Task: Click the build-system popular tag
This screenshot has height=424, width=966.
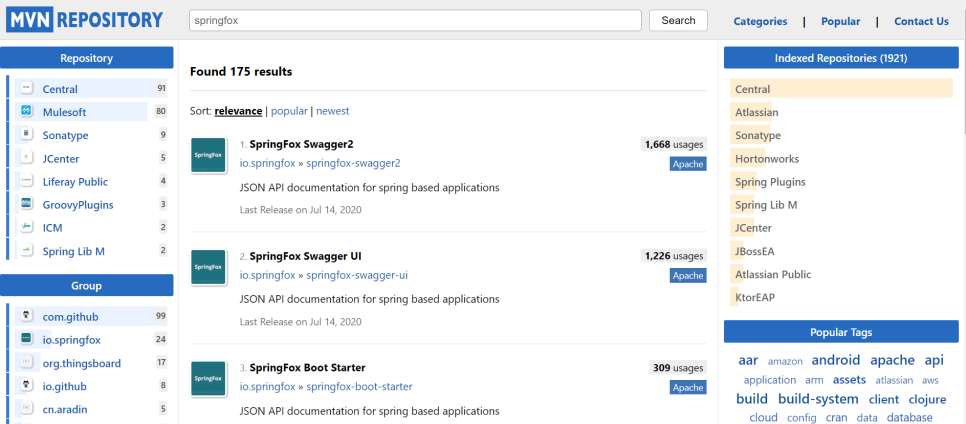Action: [x=818, y=399]
